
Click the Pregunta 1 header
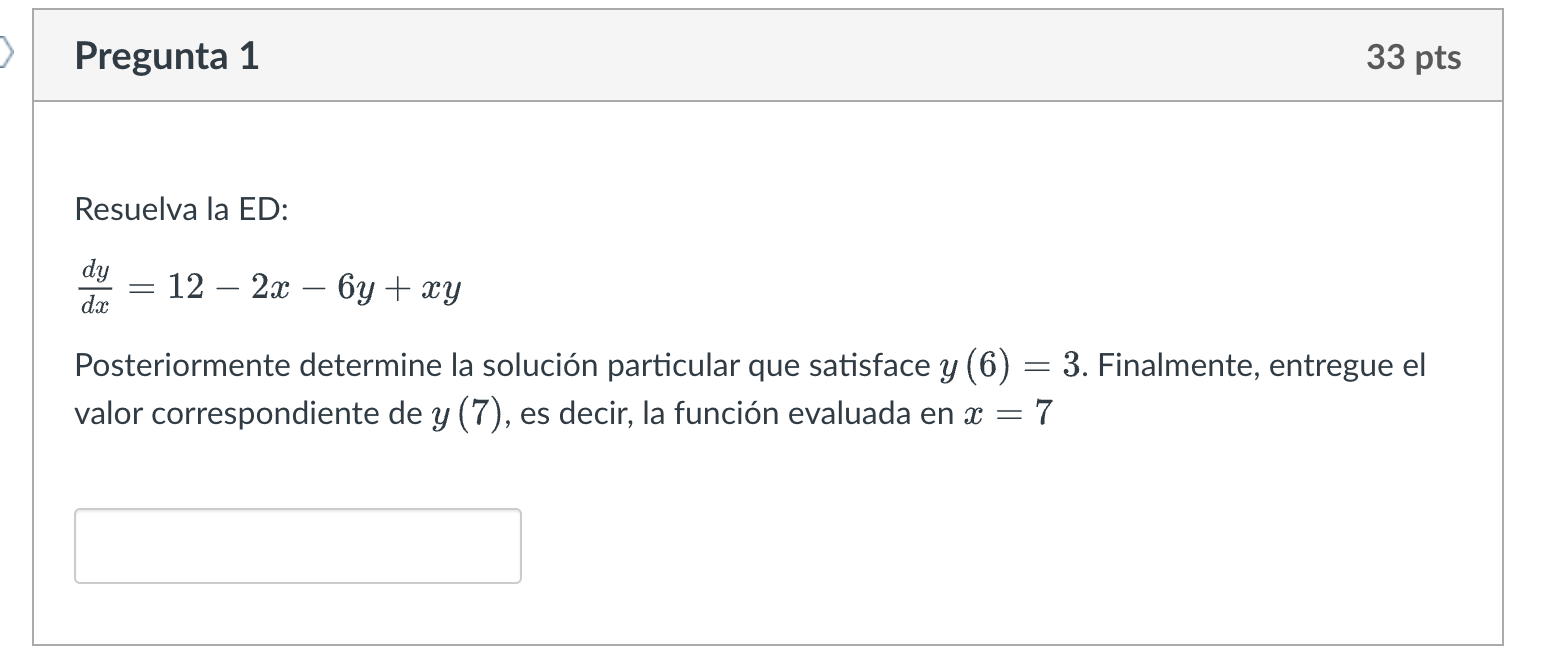tap(165, 57)
